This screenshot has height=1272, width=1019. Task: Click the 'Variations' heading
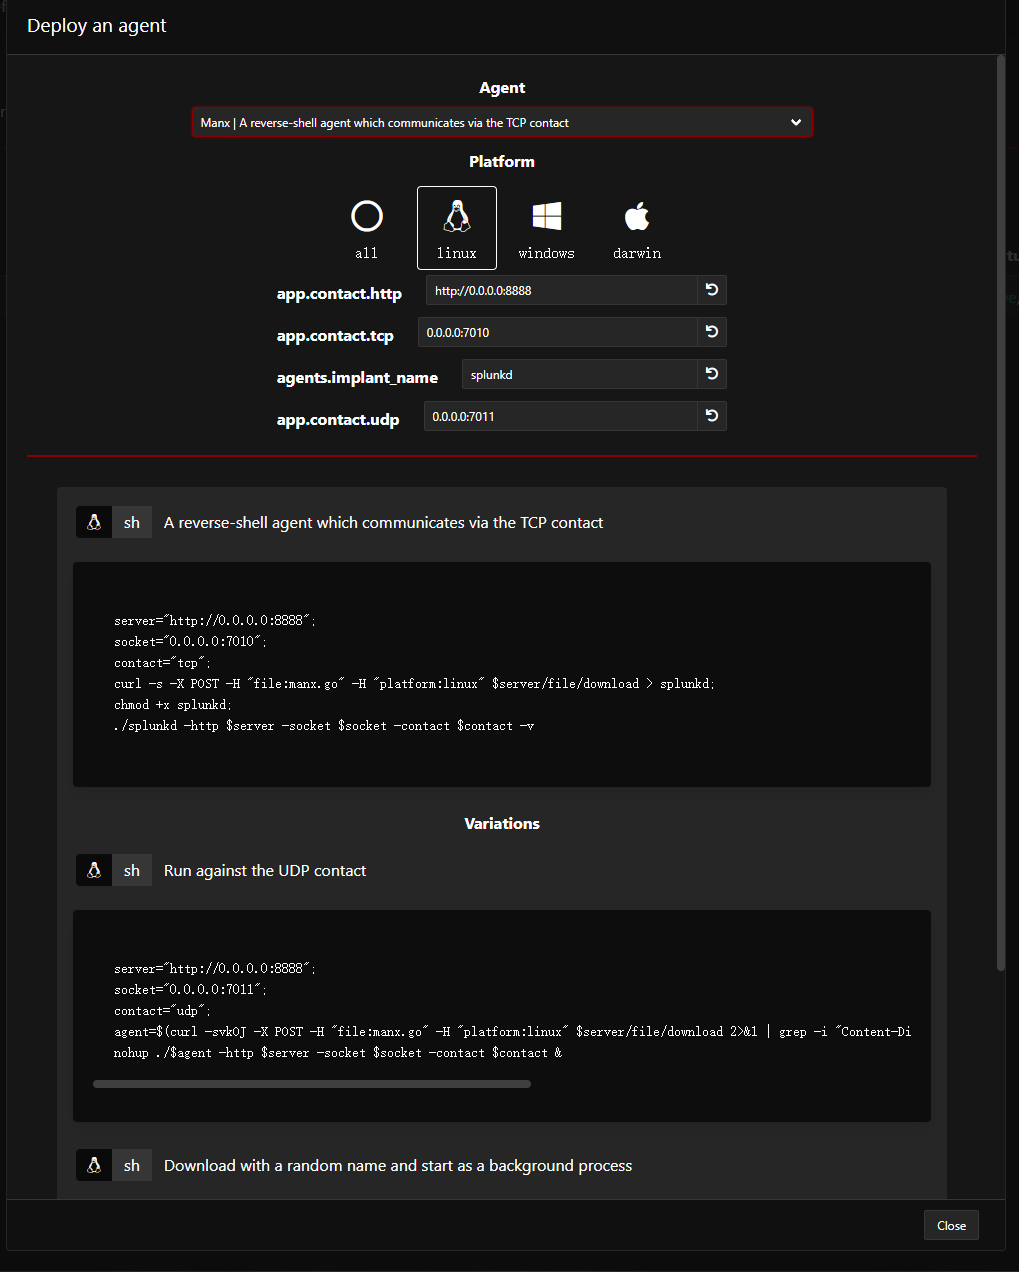point(502,823)
